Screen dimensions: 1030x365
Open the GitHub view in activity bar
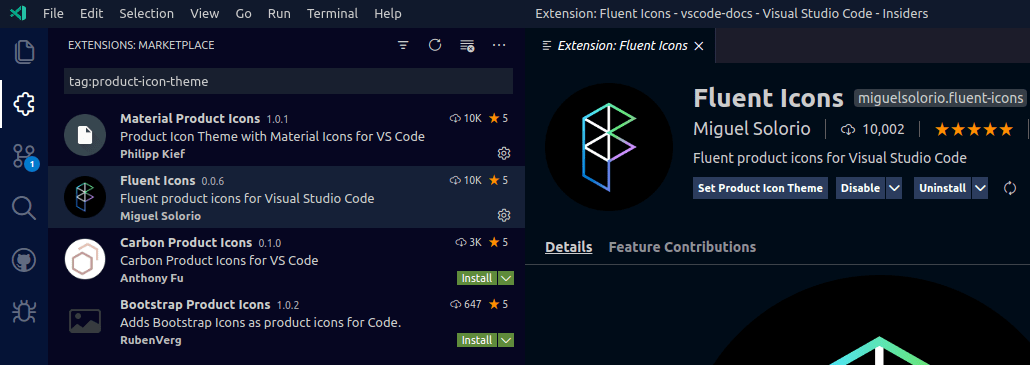click(24, 261)
